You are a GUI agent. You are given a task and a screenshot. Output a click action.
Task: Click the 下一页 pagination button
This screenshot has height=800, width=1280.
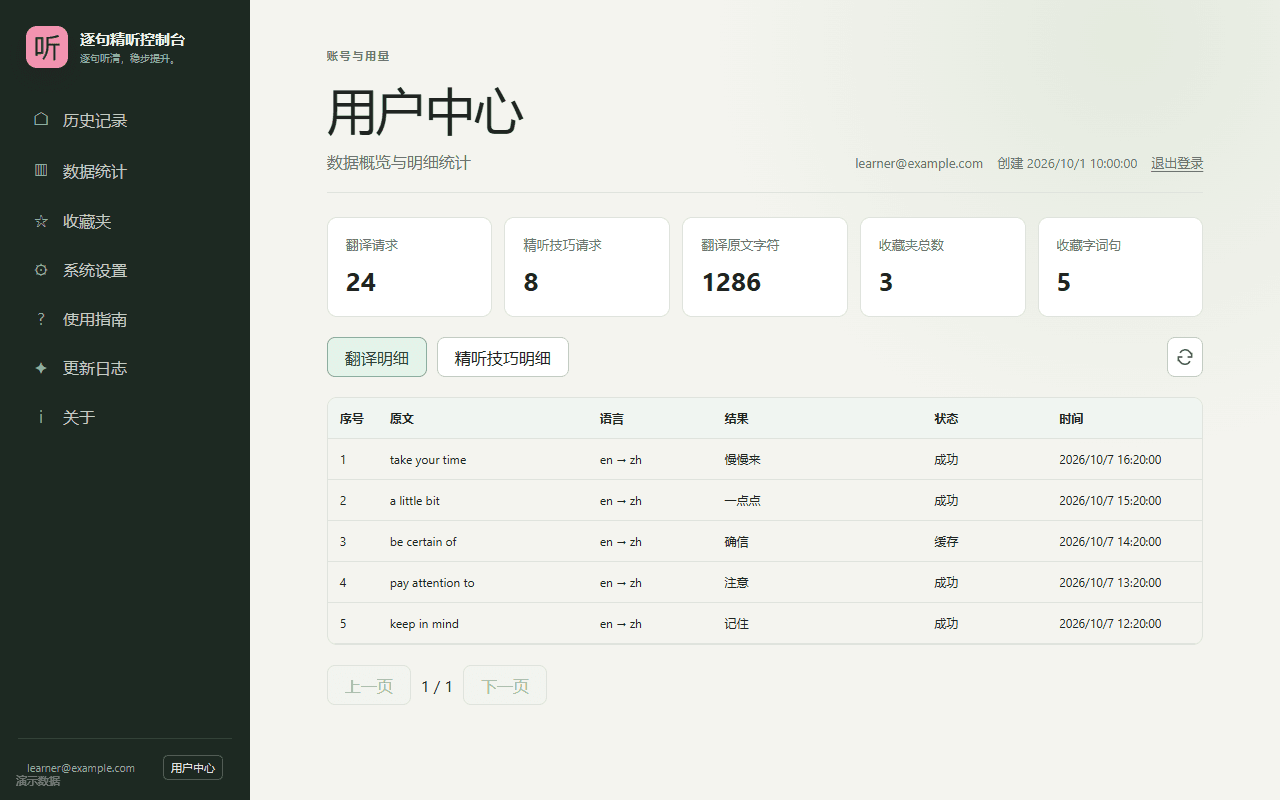pyautogui.click(x=505, y=685)
